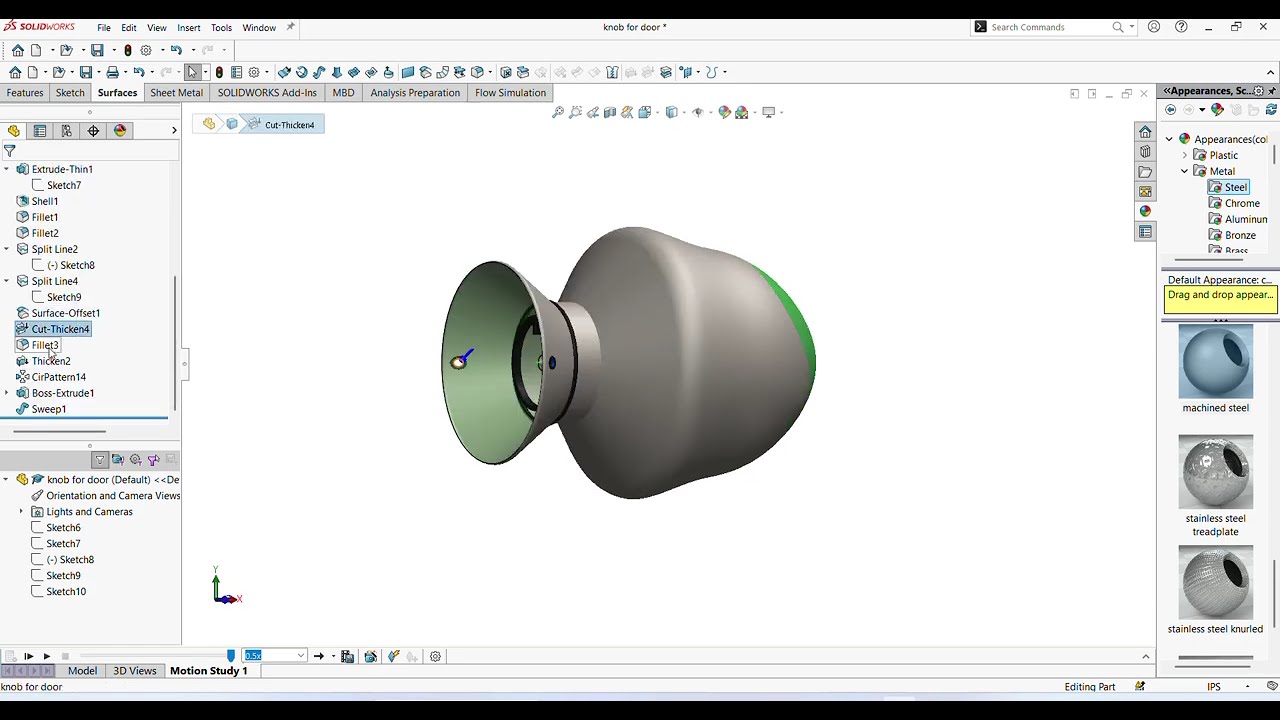Switch to the Features tab
The height and width of the screenshot is (720, 1280).
25,93
